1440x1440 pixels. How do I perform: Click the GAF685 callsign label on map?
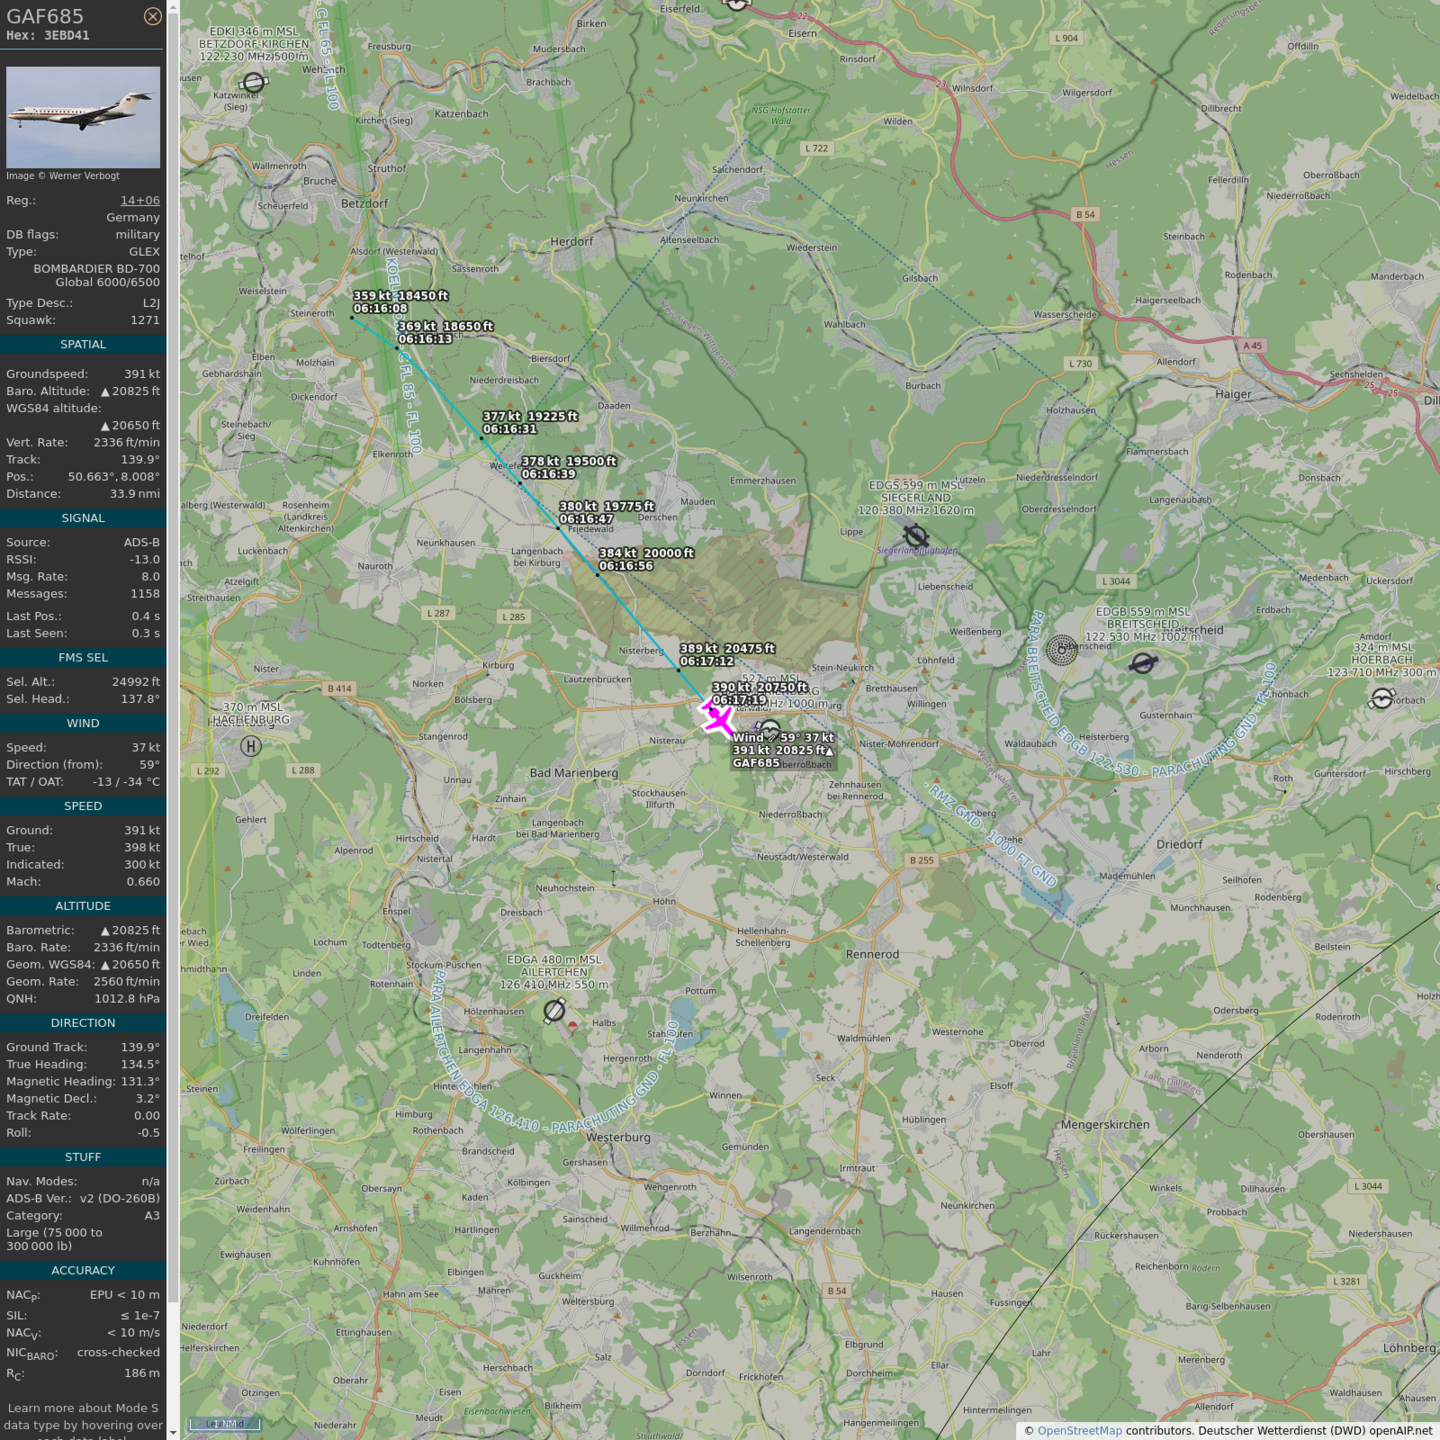(756, 763)
